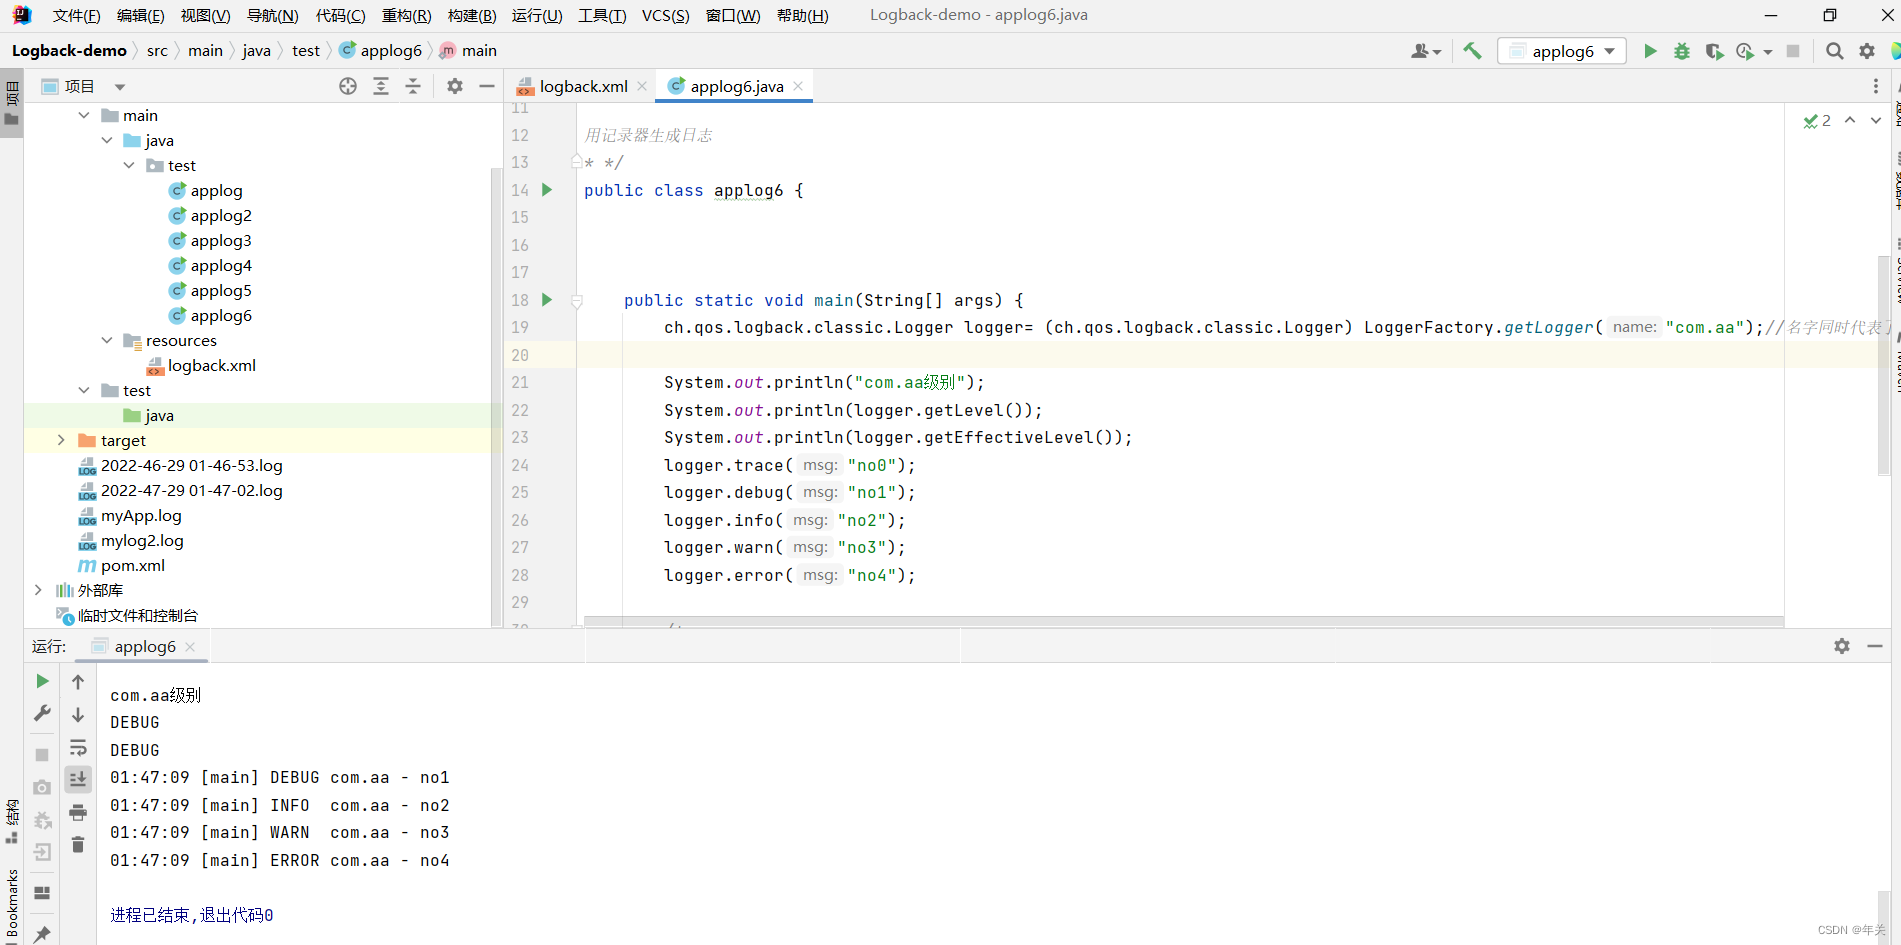This screenshot has width=1901, height=945.
Task: Go to next highlighted problem arrow
Action: tap(1876, 120)
